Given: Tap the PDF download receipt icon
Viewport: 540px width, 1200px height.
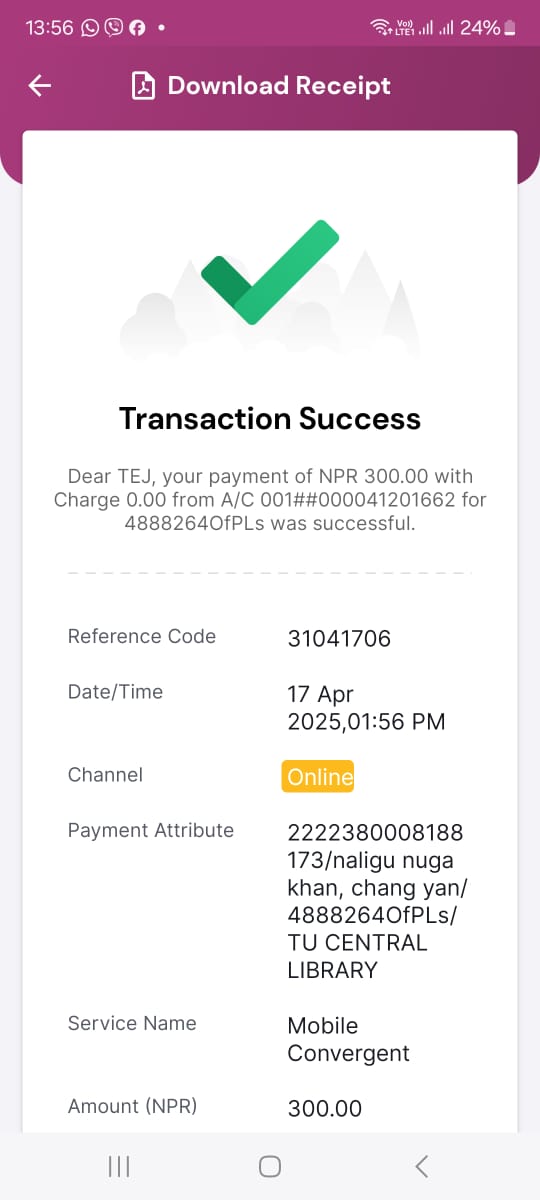Looking at the screenshot, I should [x=144, y=86].
